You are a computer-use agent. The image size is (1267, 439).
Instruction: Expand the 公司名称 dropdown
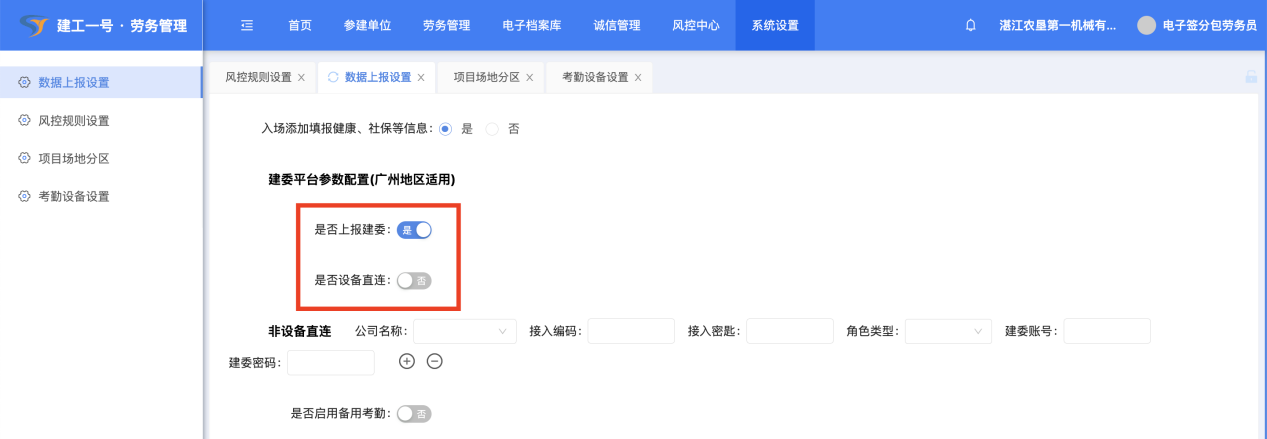click(465, 331)
